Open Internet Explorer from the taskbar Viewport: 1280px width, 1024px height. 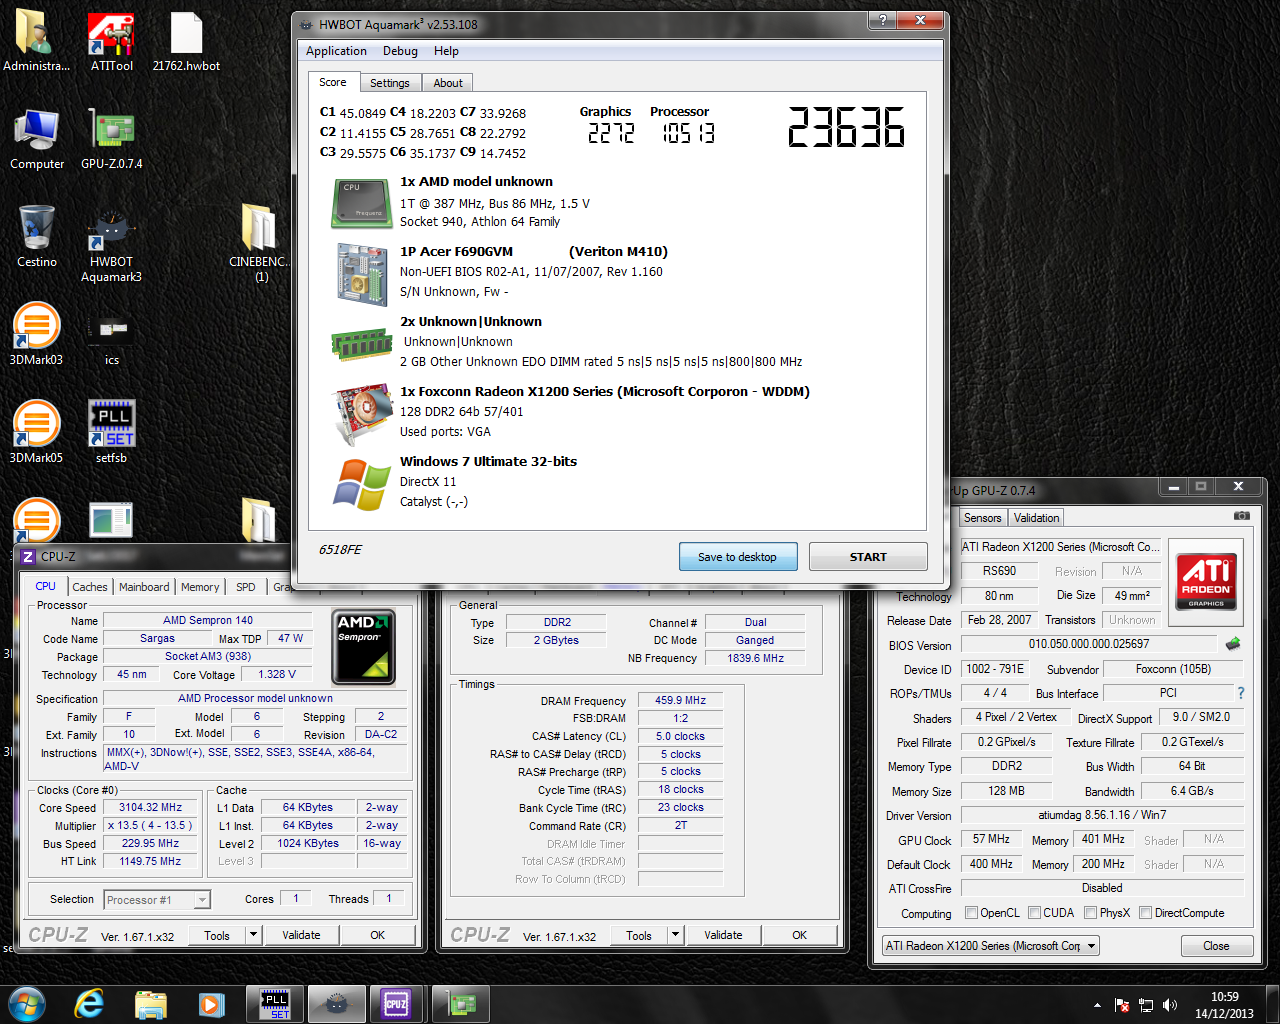coord(90,1003)
